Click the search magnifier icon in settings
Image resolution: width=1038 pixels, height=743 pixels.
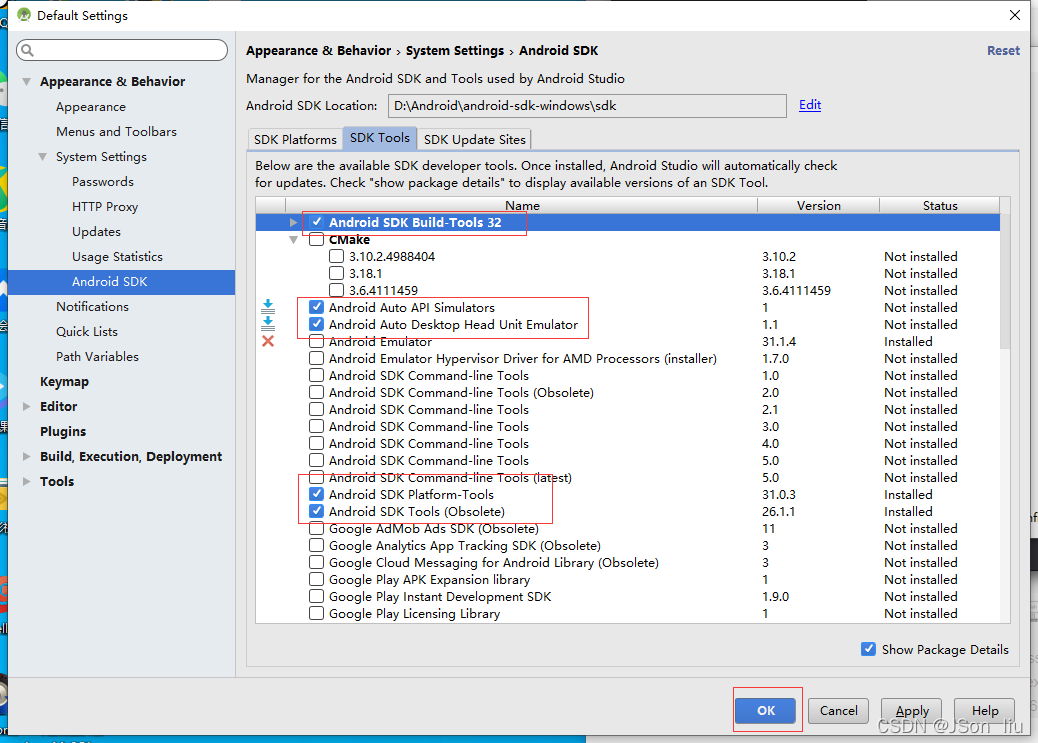28,50
